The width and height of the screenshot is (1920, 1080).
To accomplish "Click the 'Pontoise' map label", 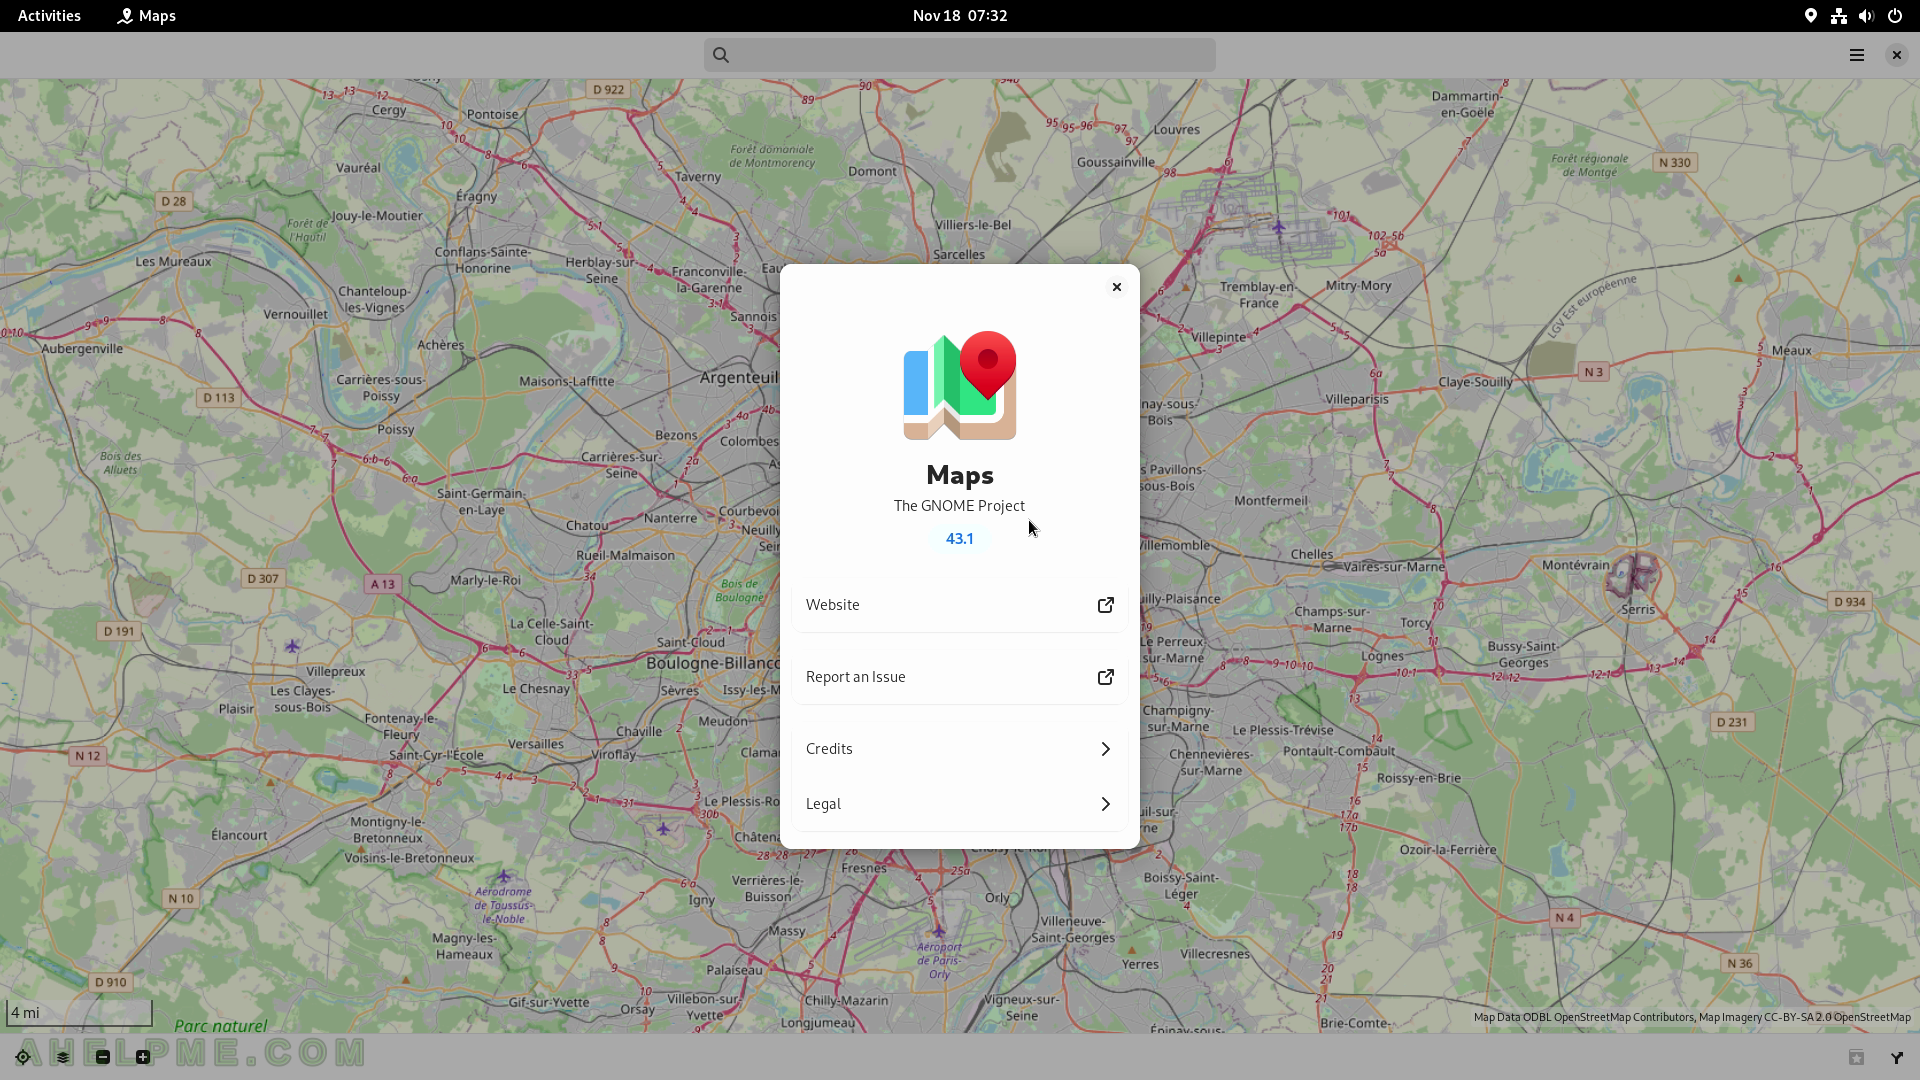I will (x=493, y=113).
